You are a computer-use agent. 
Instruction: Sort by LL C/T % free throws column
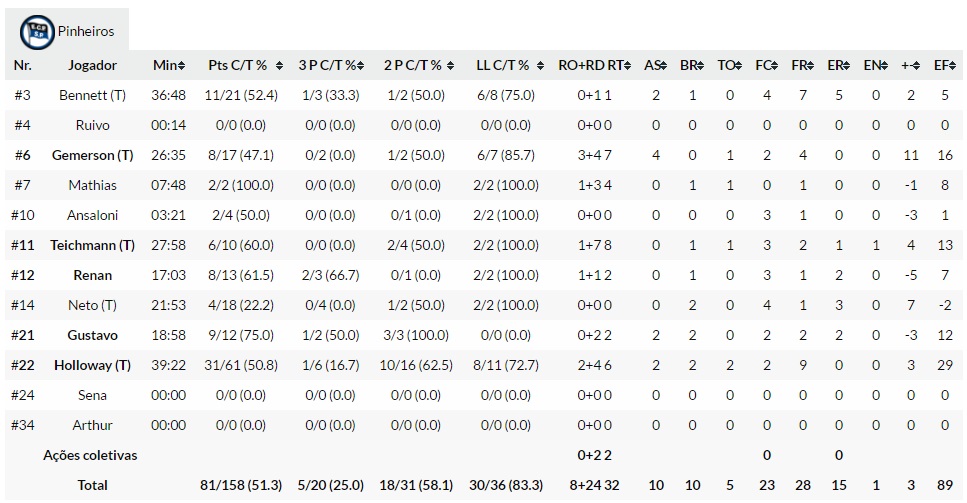point(508,65)
